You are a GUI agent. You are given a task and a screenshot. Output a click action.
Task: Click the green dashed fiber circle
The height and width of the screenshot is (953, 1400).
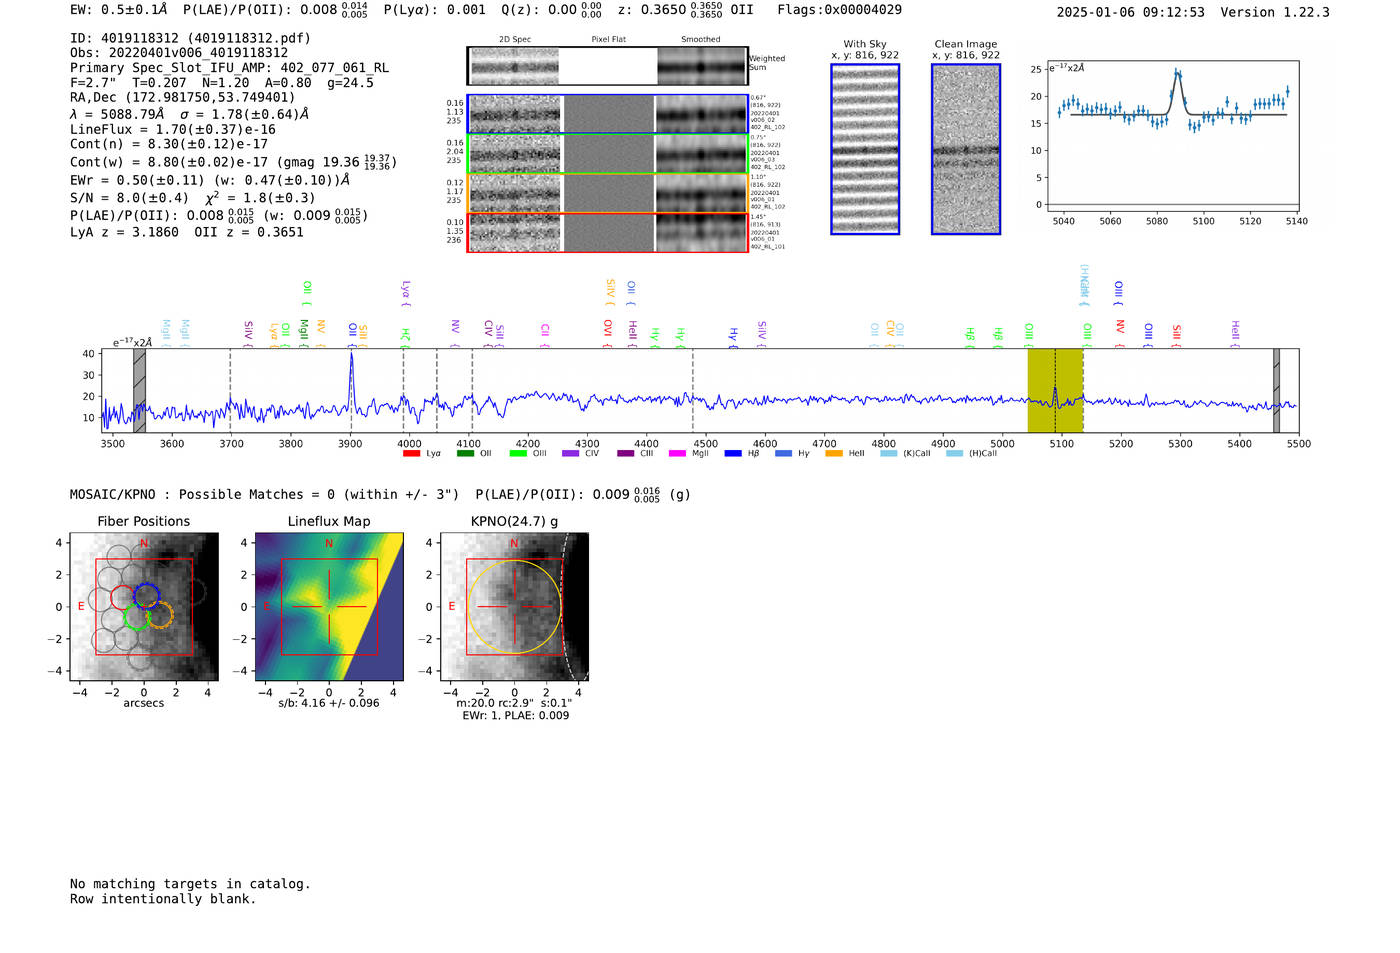tap(138, 616)
